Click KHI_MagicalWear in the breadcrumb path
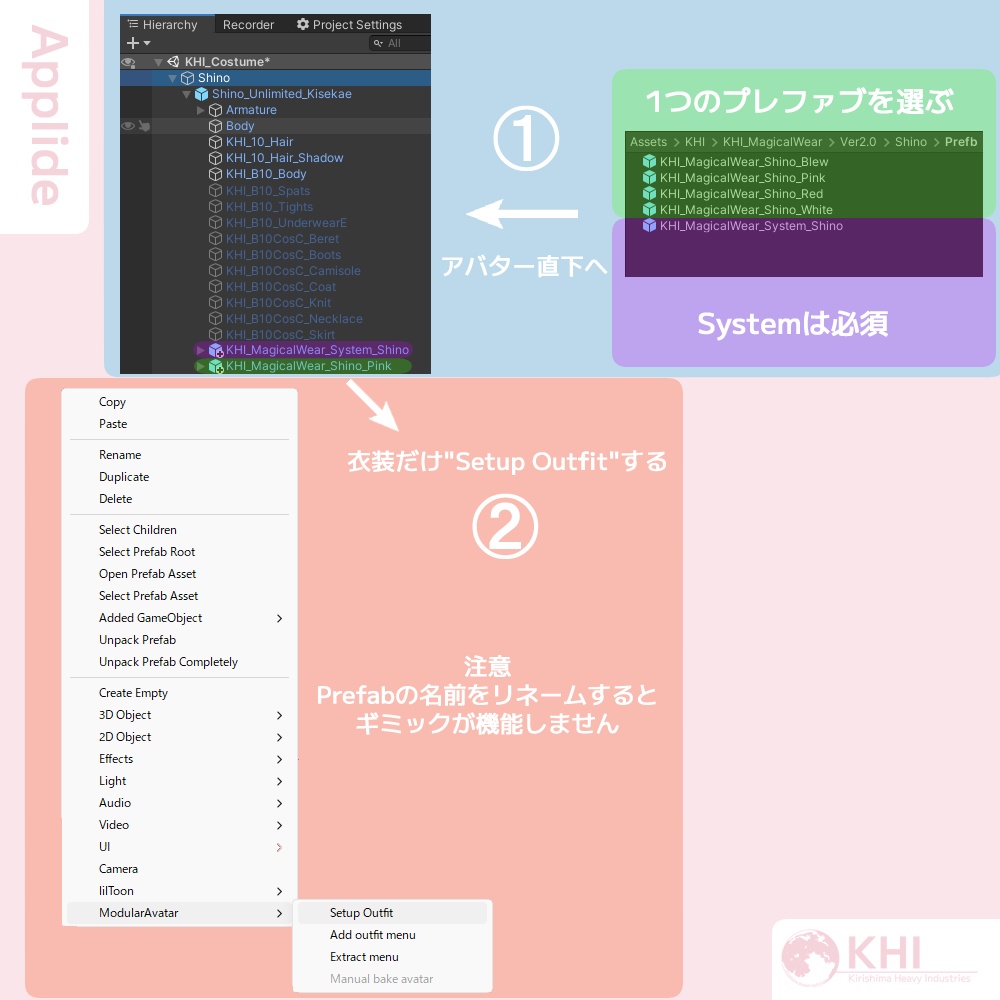The height and width of the screenshot is (1000, 1000). coord(772,142)
